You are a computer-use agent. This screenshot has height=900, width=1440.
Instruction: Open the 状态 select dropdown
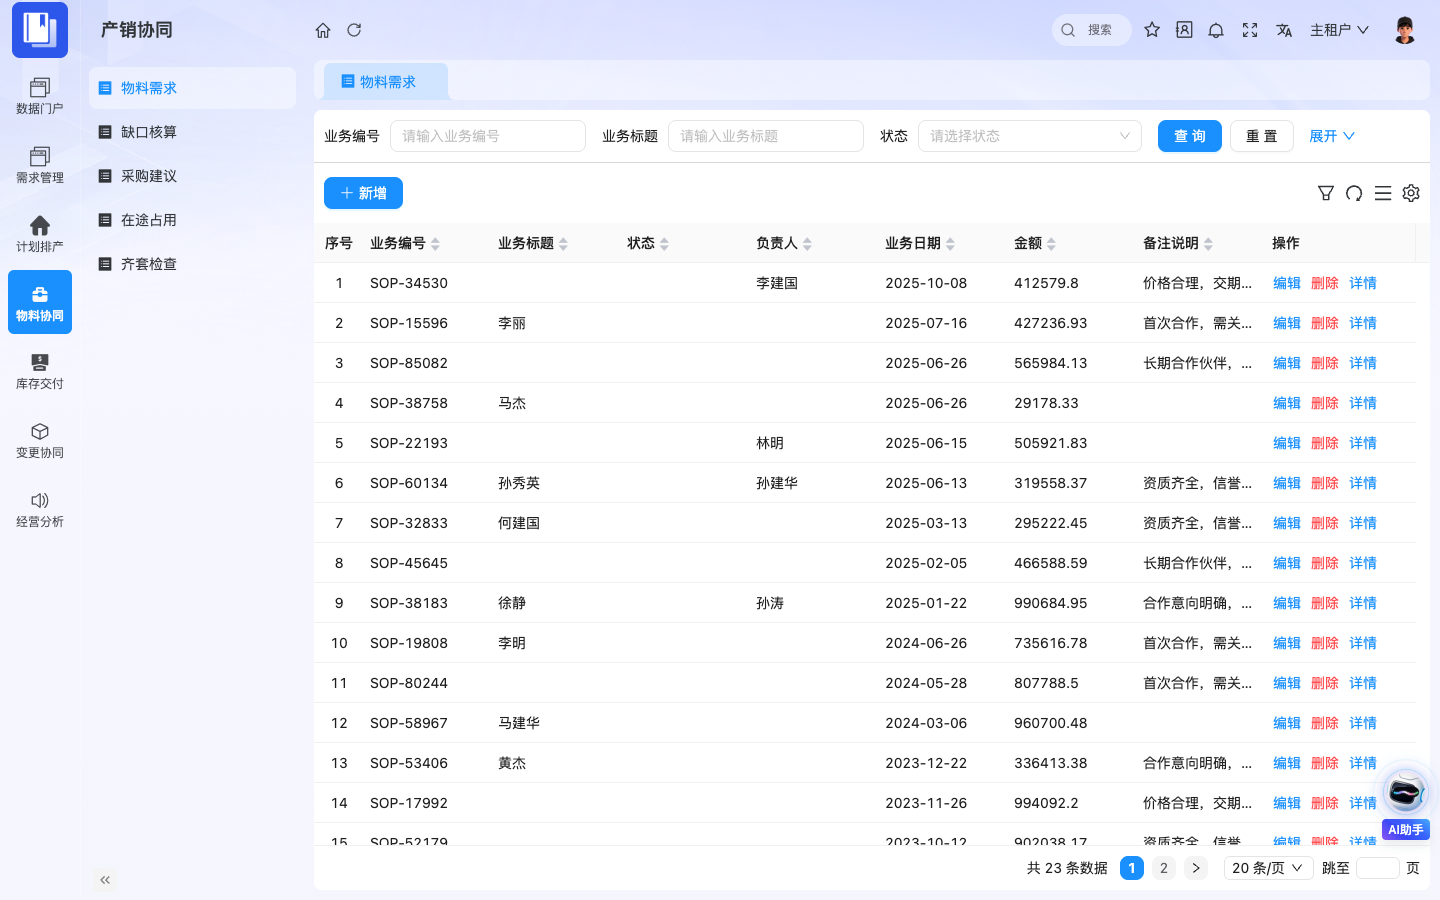(1030, 136)
